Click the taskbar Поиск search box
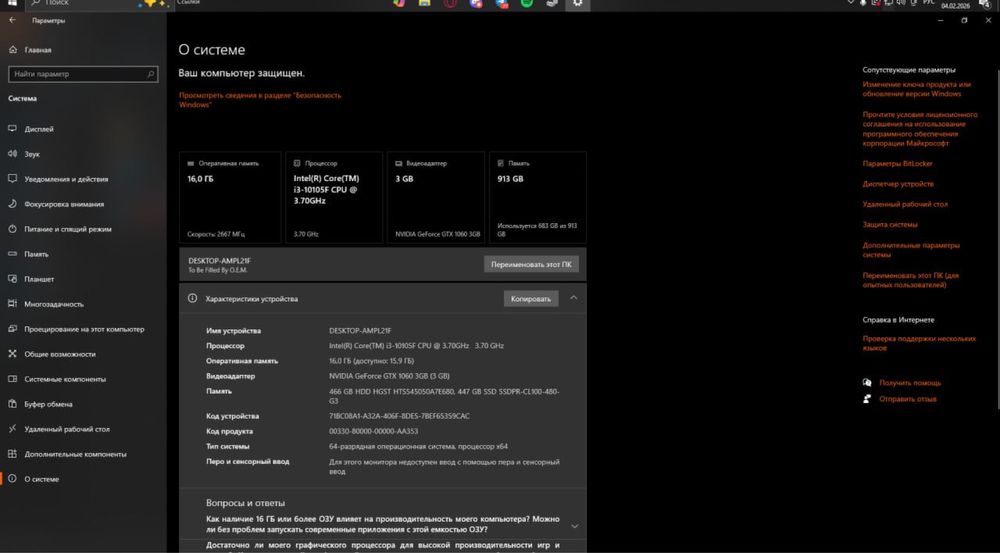The width and height of the screenshot is (1000, 553). 99,3
